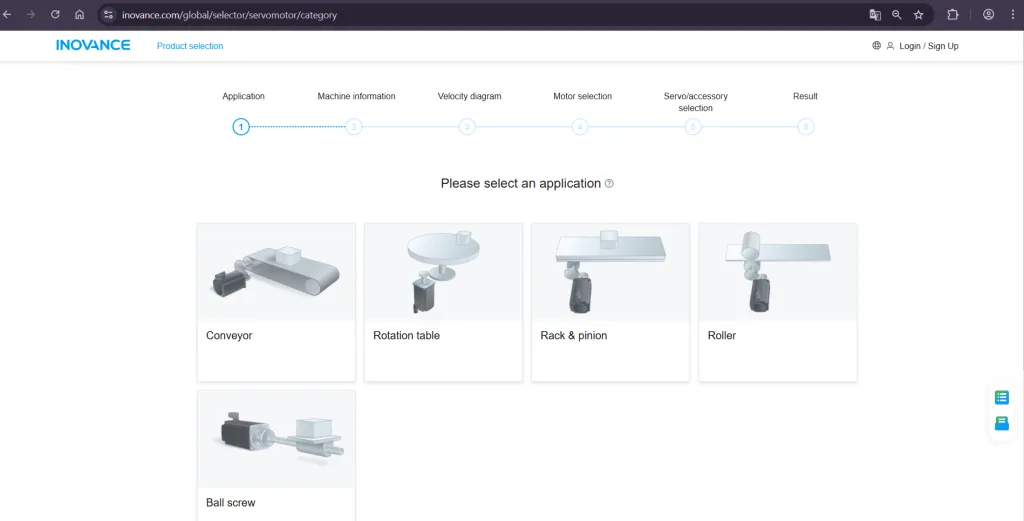Open the browser zoom magnifier icon
Image resolution: width=1024 pixels, height=521 pixels.
(x=897, y=15)
